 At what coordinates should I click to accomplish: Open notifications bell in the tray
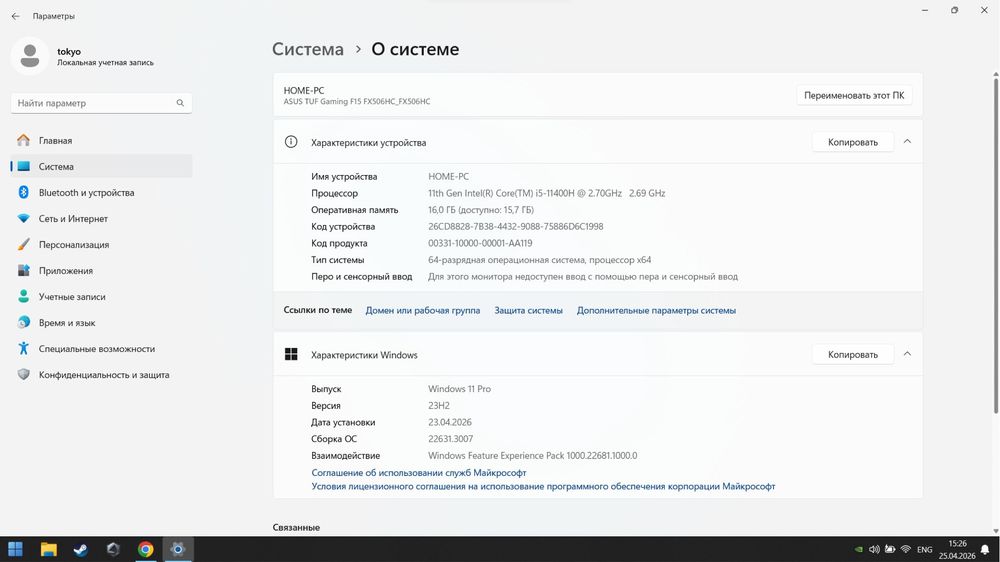tap(985, 549)
